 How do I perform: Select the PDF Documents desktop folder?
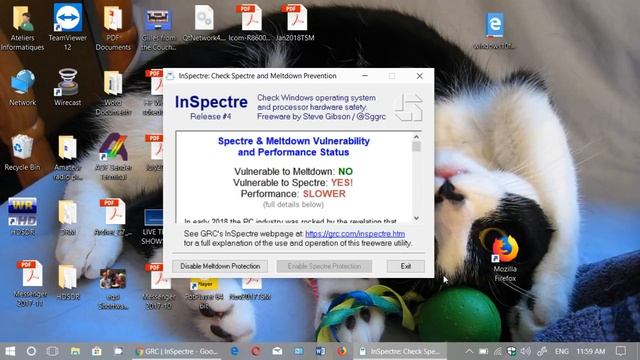(x=113, y=29)
